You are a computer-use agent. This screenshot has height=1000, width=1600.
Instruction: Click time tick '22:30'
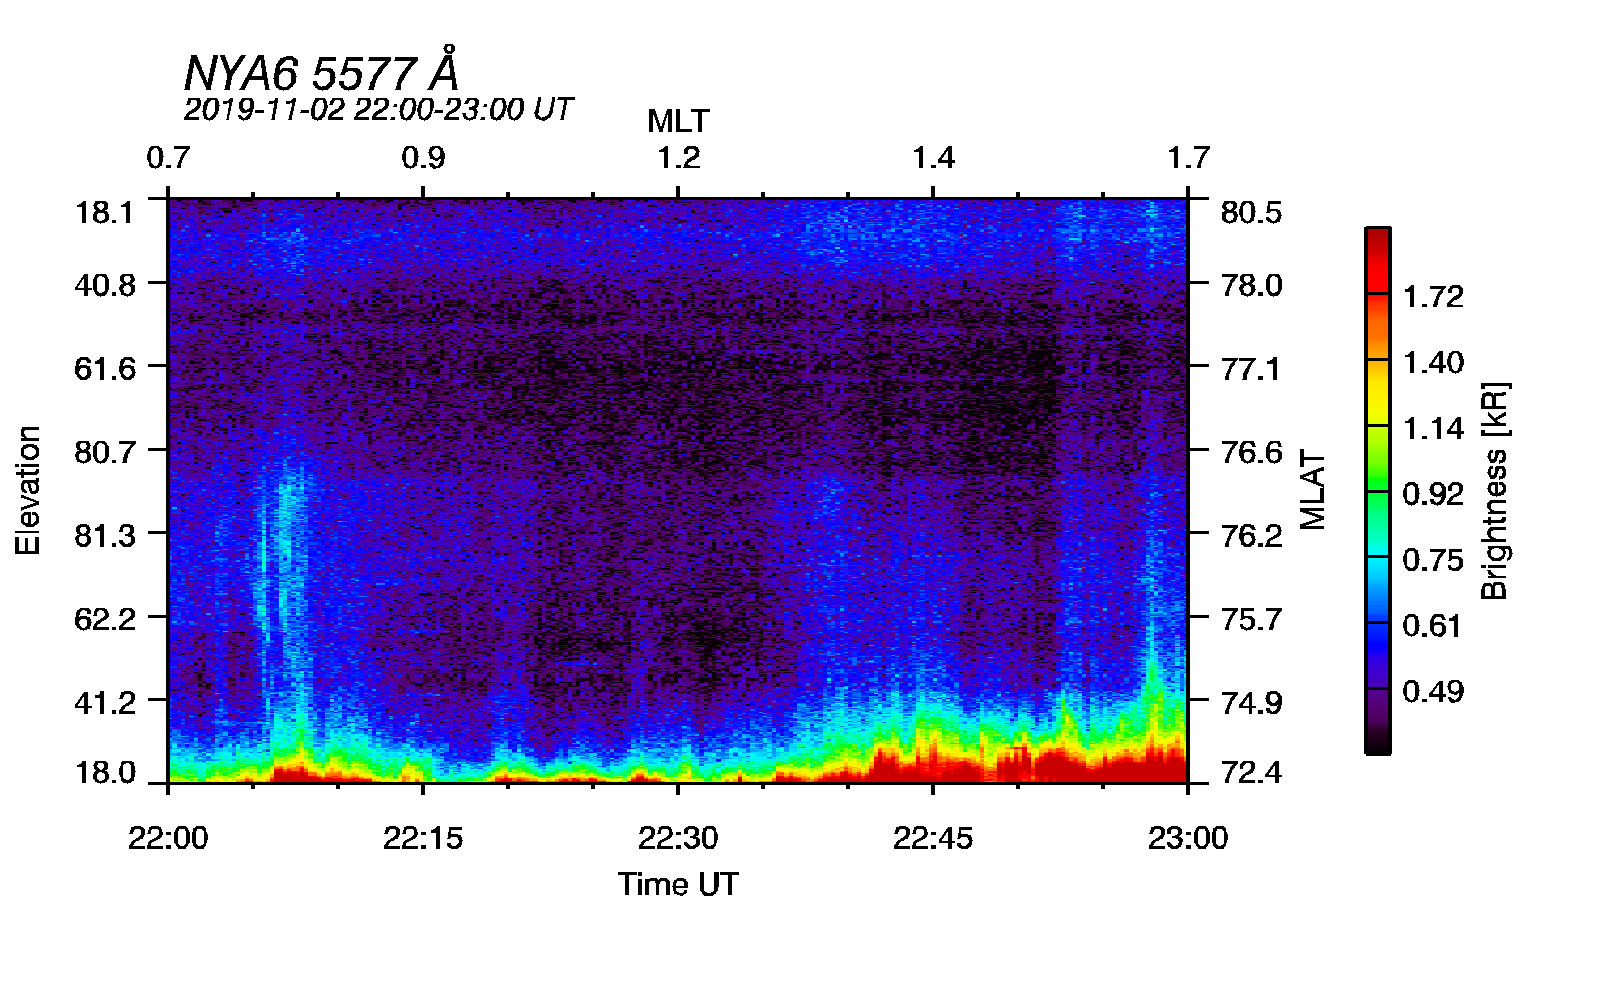[x=678, y=838]
